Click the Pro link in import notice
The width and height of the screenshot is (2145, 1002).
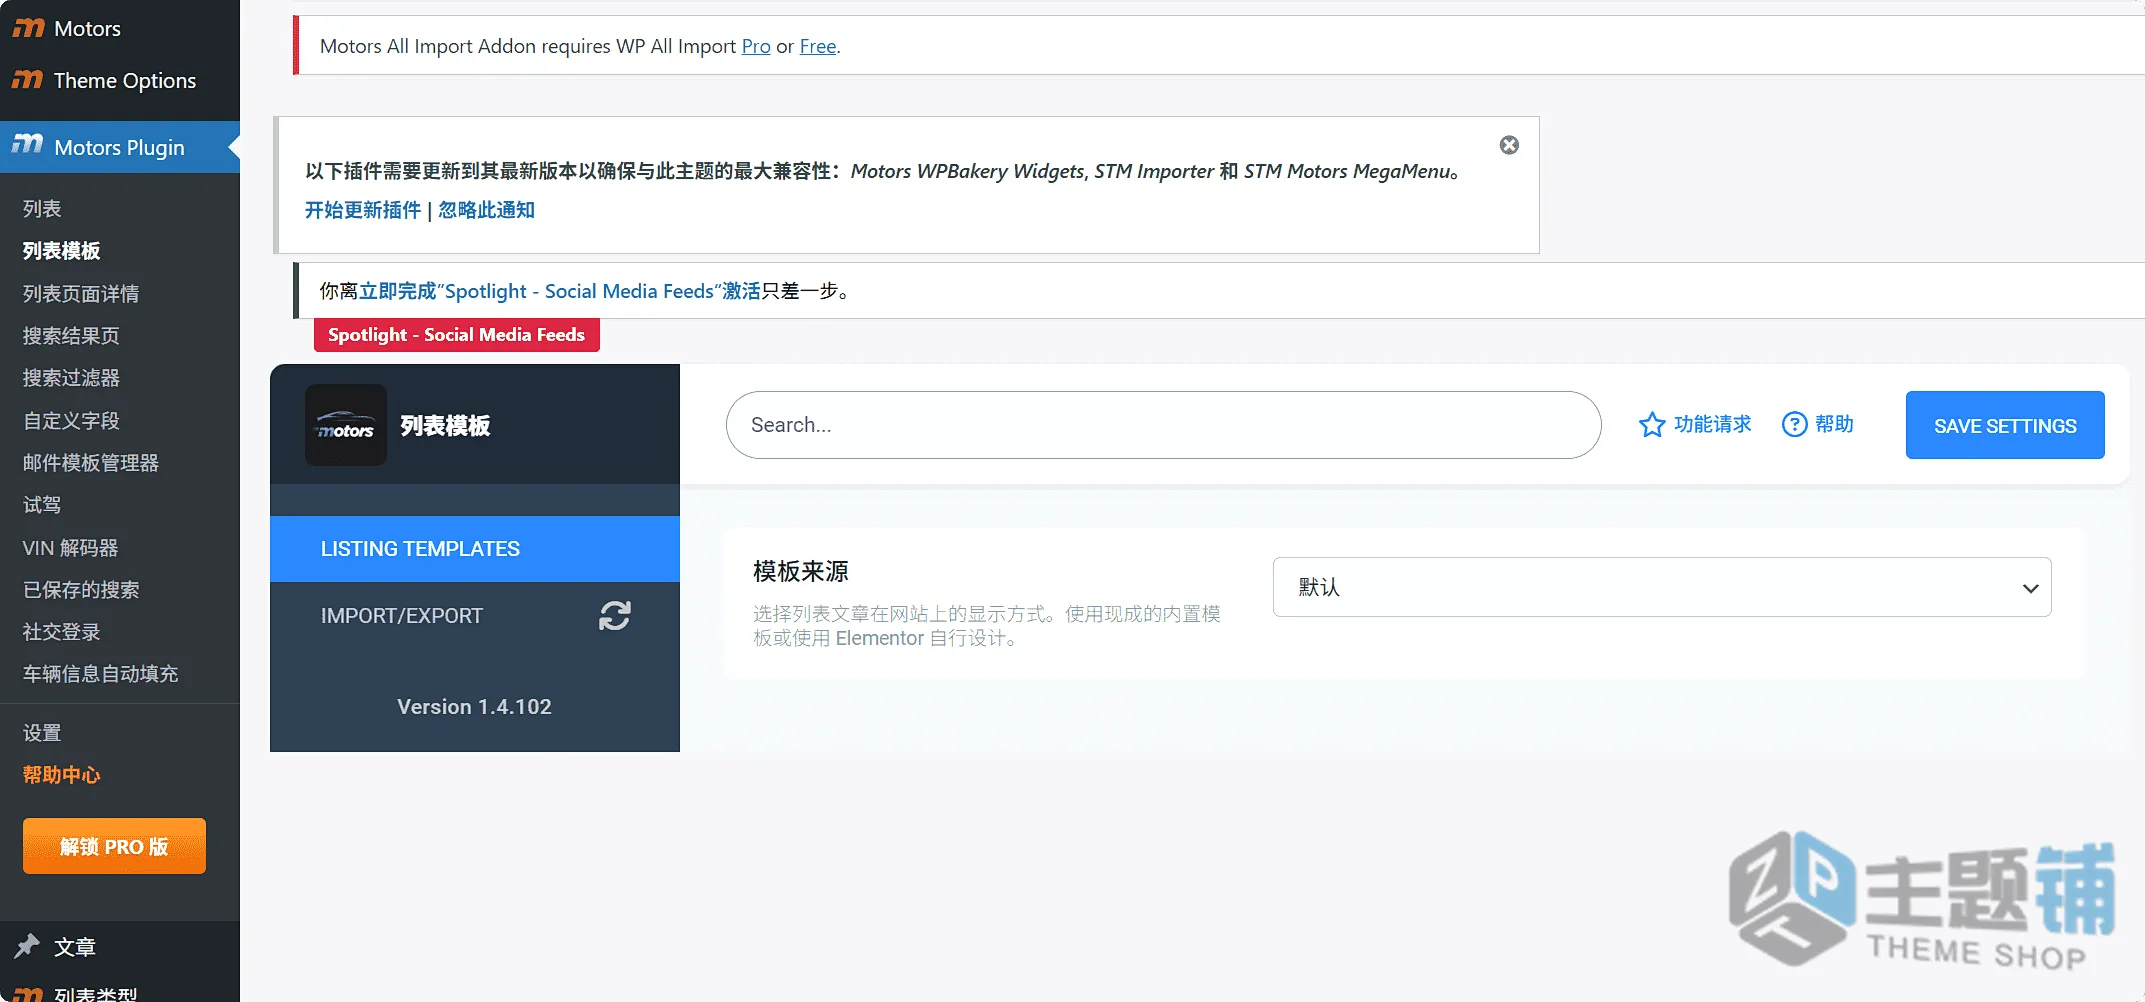point(756,46)
